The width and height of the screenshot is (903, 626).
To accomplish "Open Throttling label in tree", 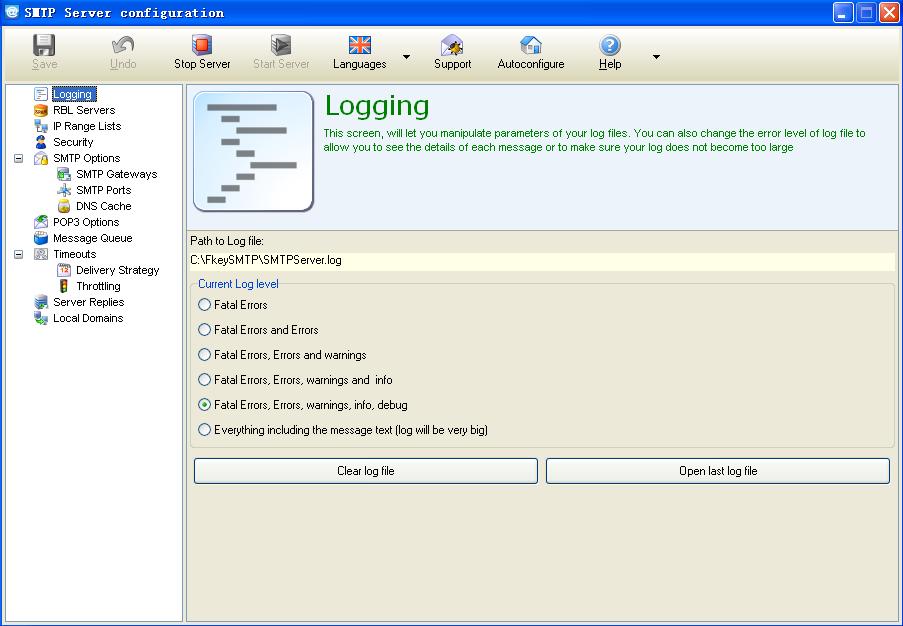I will tap(98, 286).
